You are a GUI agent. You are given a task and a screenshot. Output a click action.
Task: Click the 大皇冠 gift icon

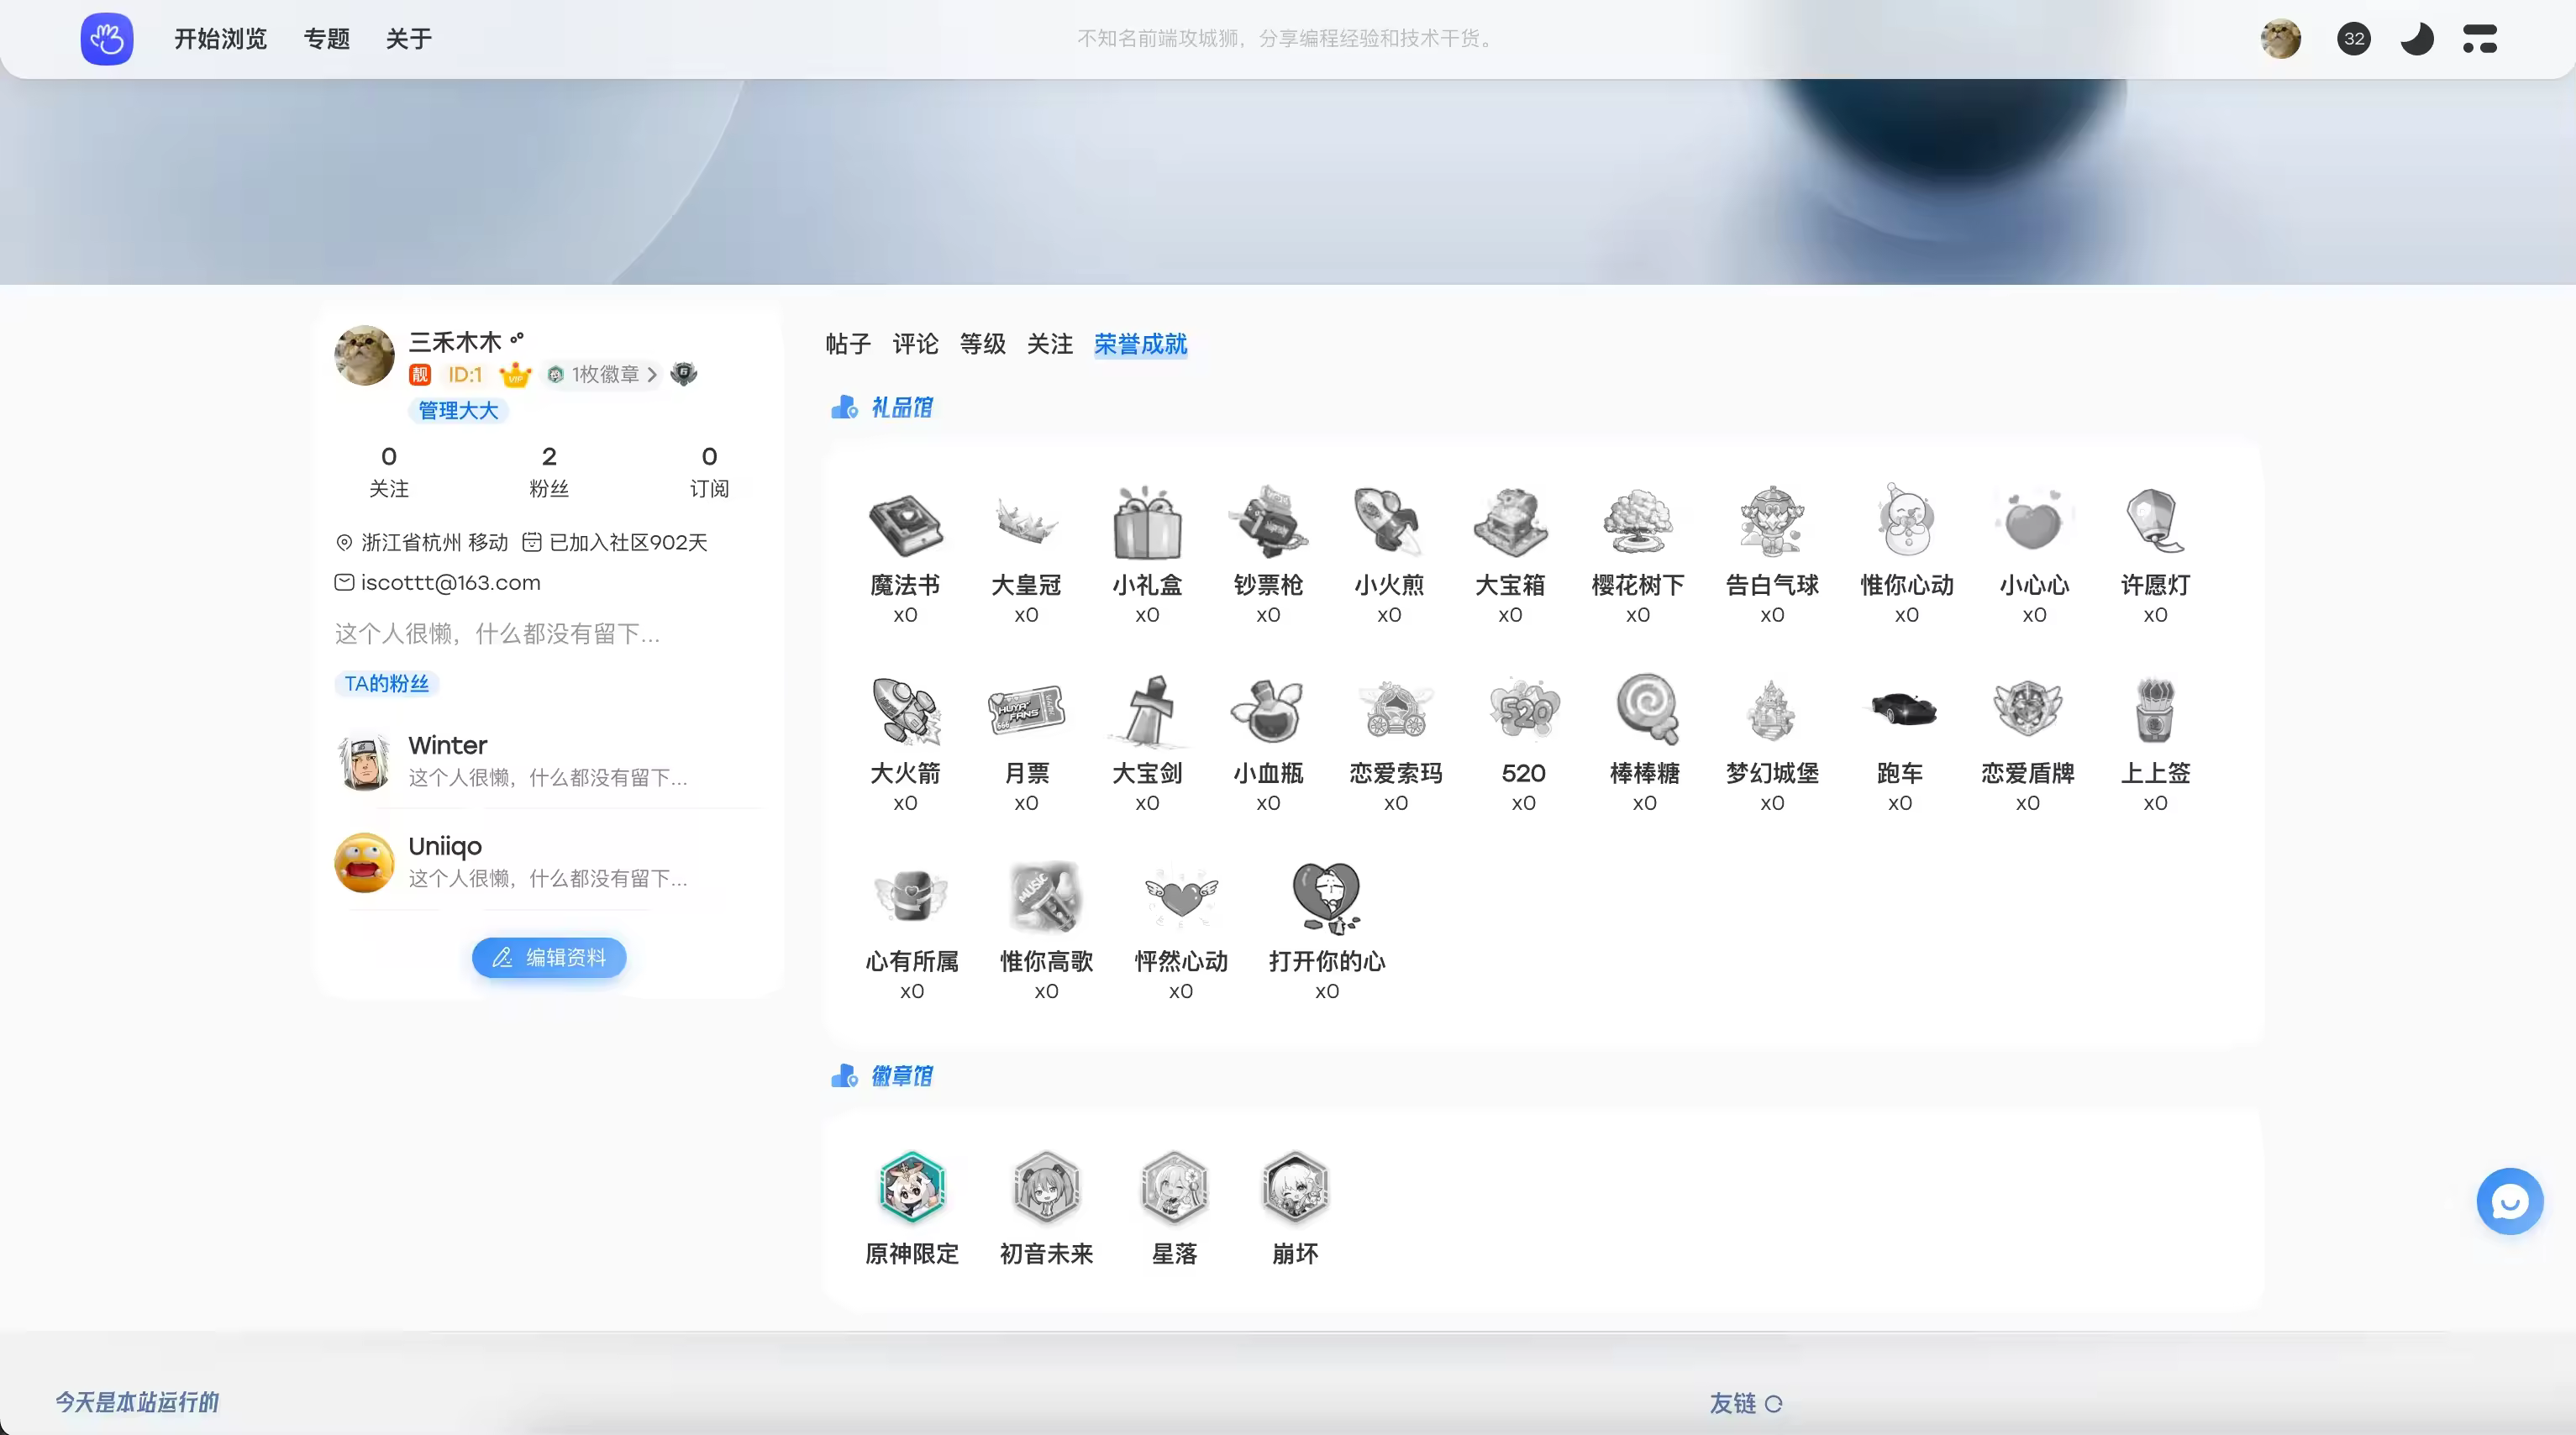[1026, 523]
